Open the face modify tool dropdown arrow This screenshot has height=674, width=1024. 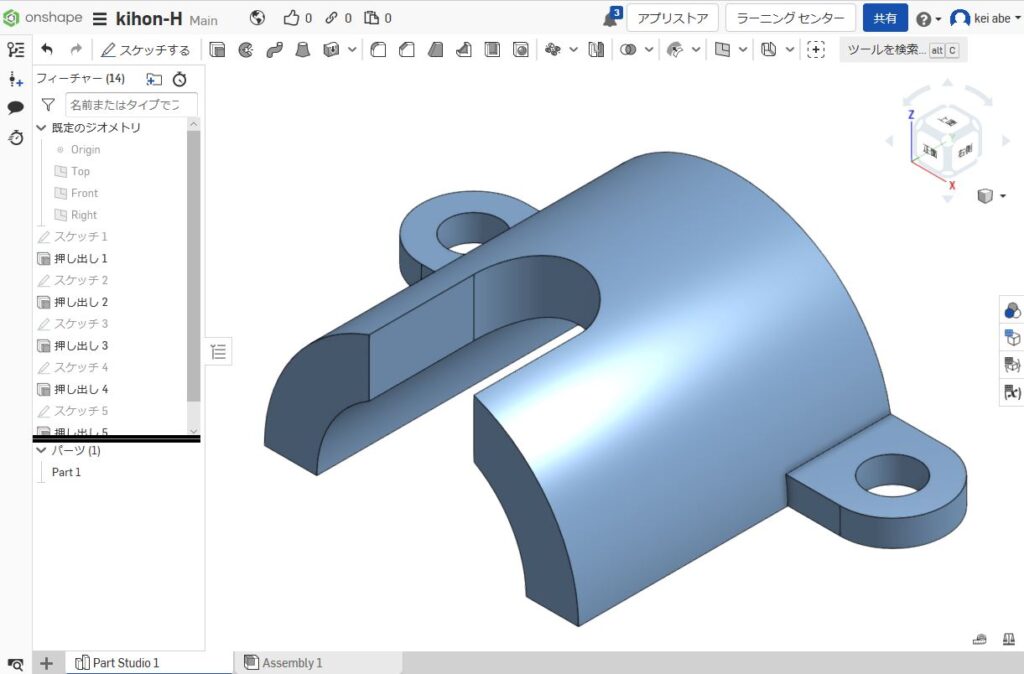pyautogui.click(x=696, y=50)
